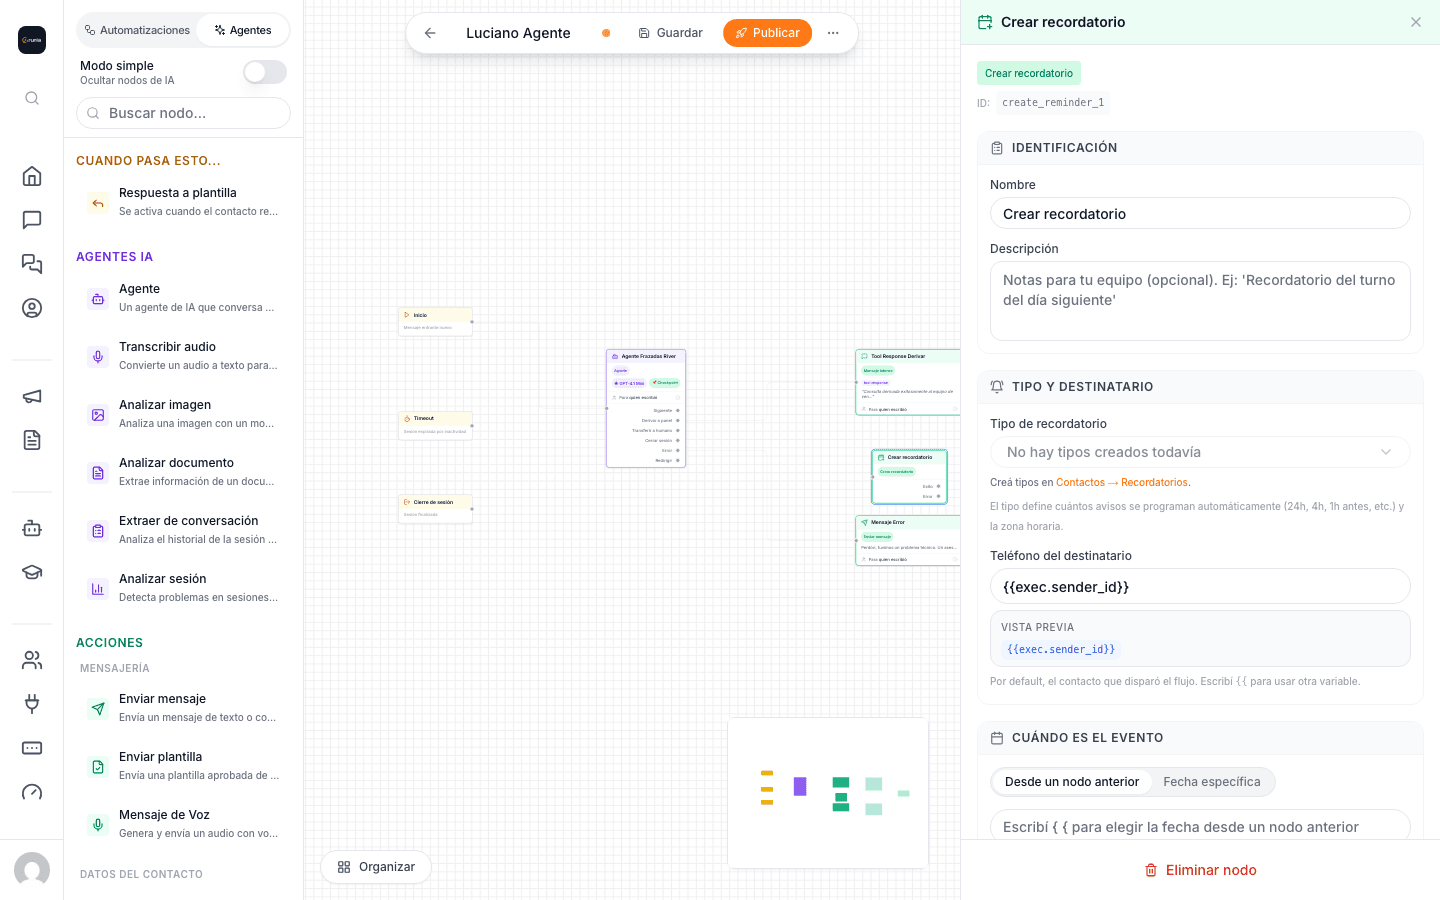Click the create_reminder_1 ID text

click(x=1053, y=102)
